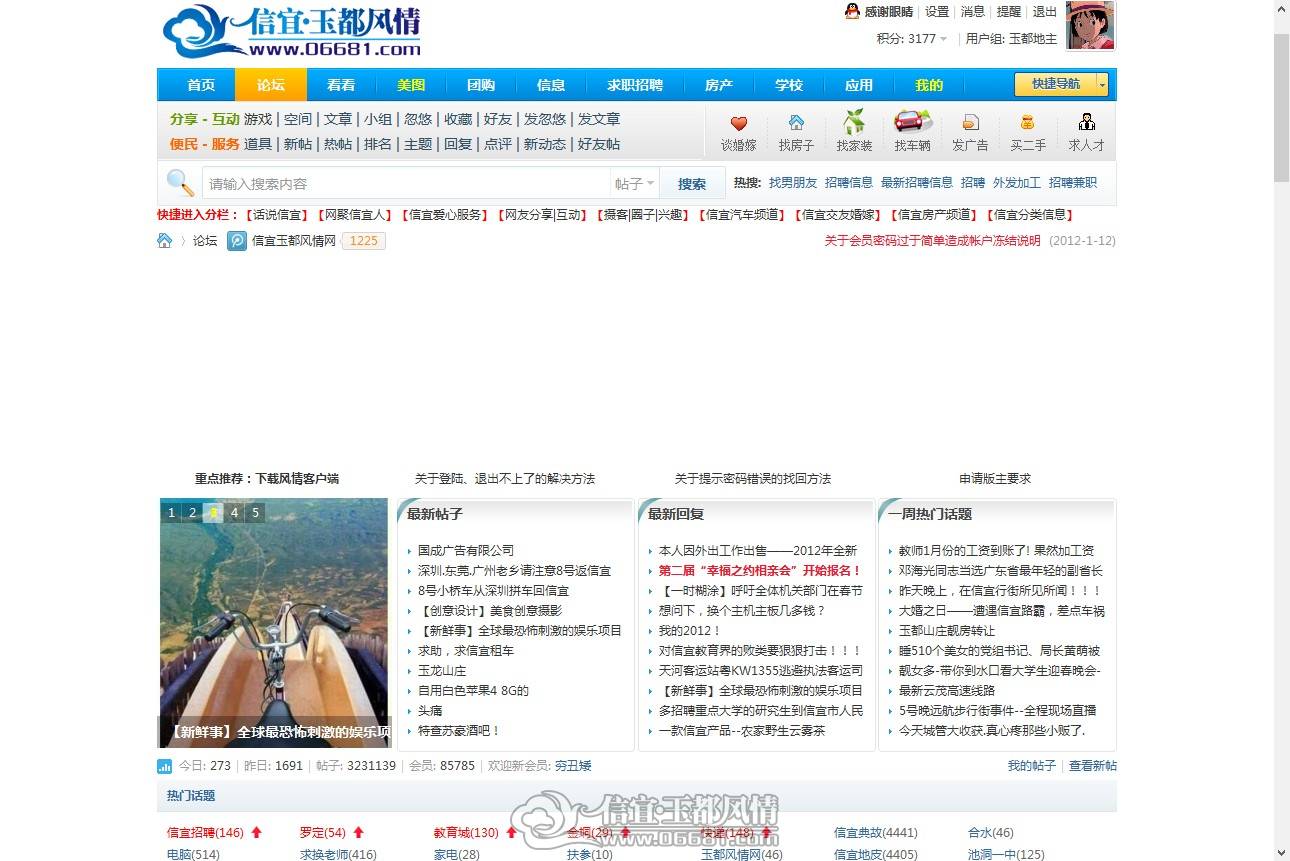Viewport: 1290px width, 861px height.
Task: Click the 快捷导航 button
Action: pyautogui.click(x=1055, y=84)
